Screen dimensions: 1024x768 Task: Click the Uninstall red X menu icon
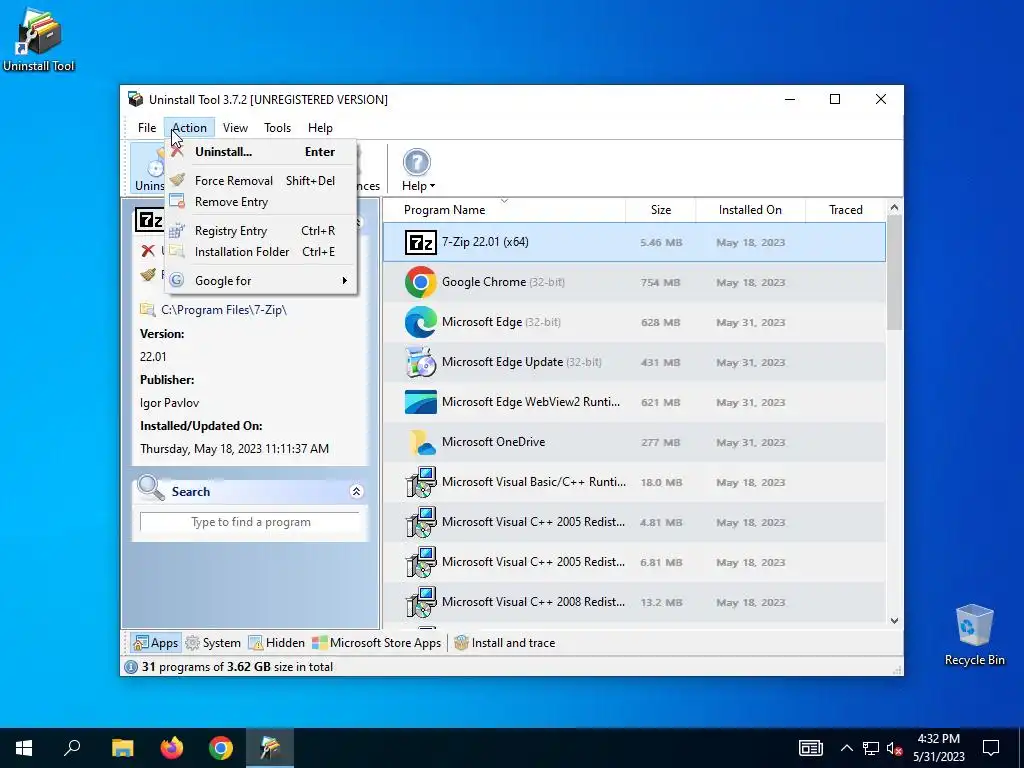177,152
